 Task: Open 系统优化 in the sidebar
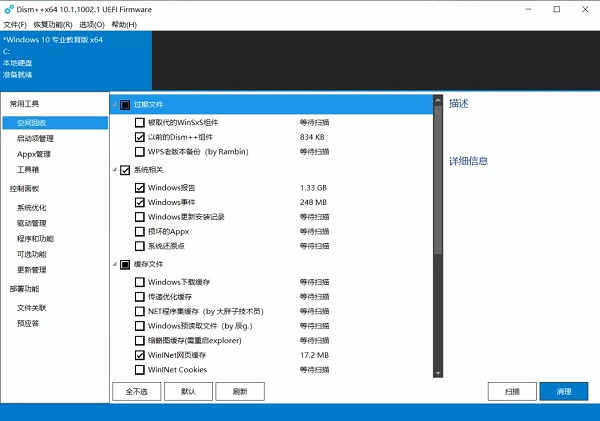(31, 207)
